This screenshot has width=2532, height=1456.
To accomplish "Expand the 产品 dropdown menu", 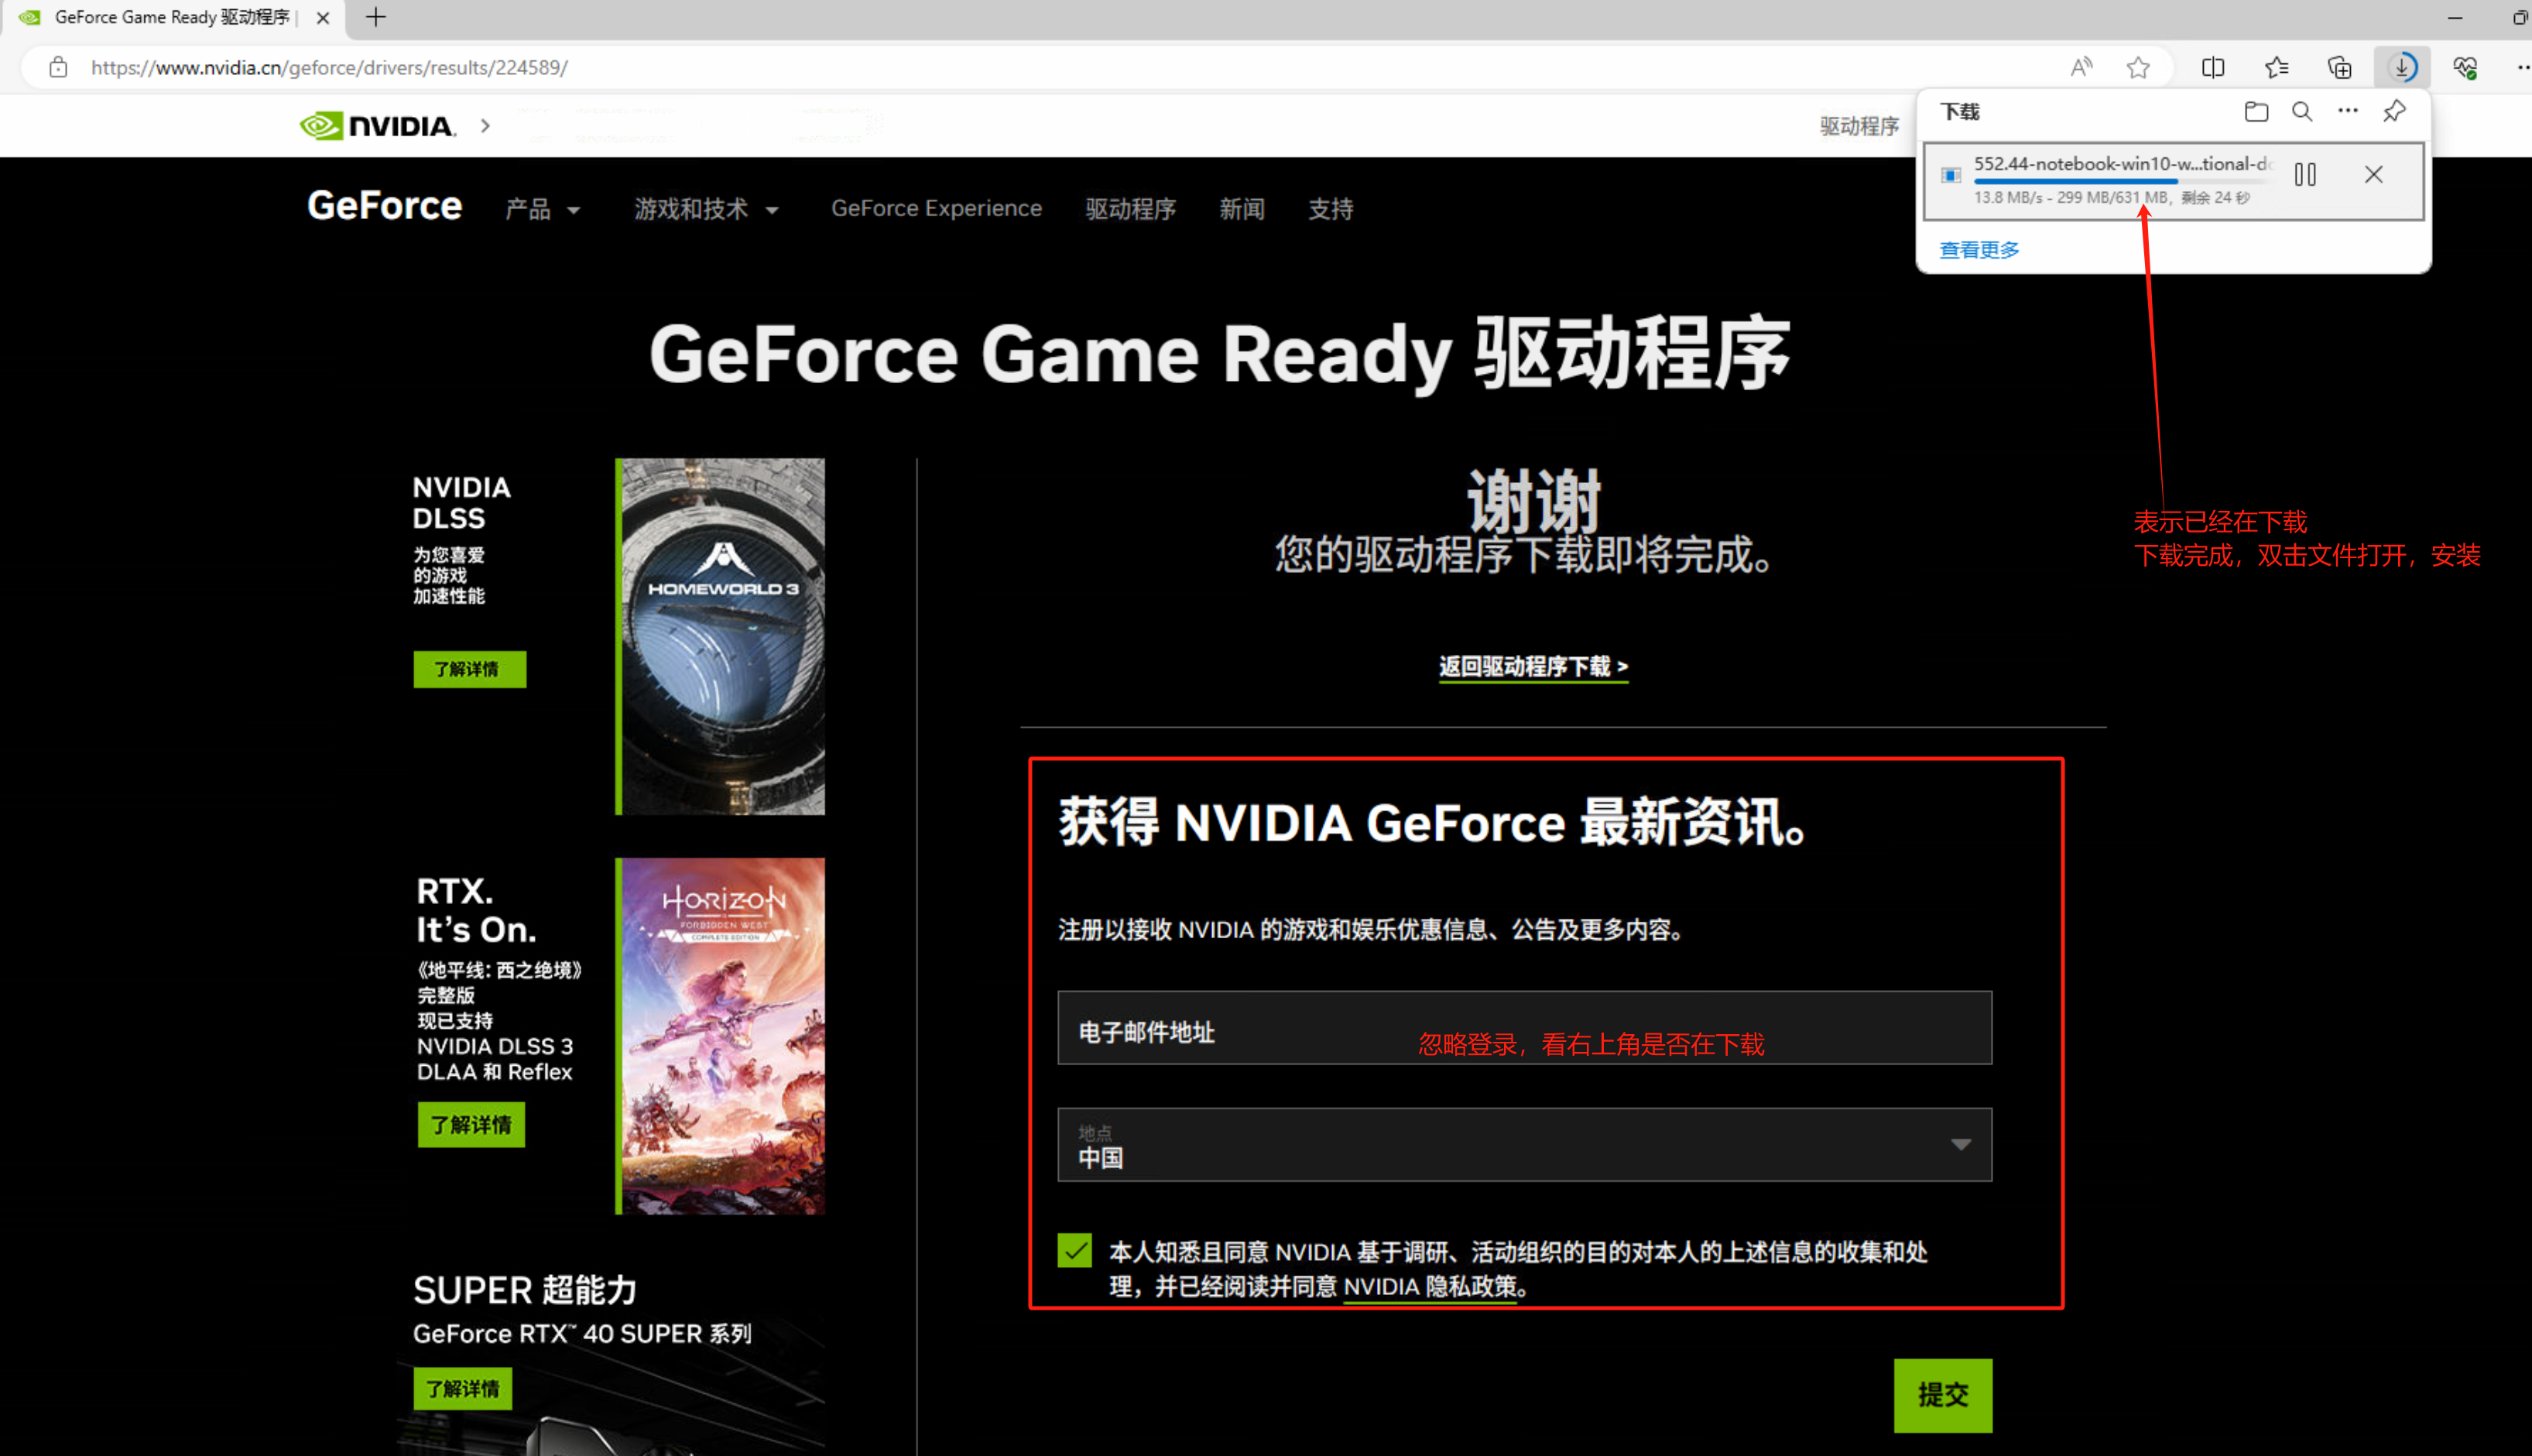I will (x=543, y=209).
